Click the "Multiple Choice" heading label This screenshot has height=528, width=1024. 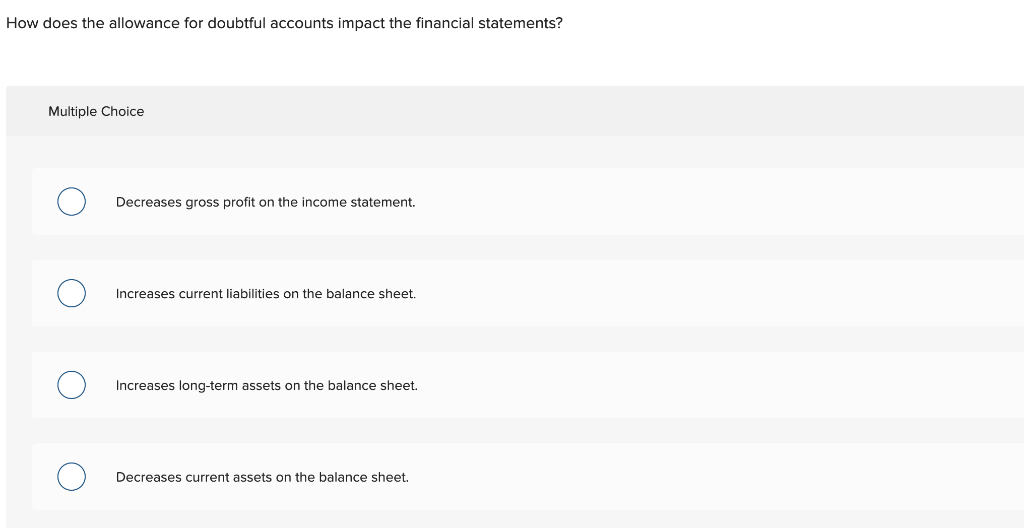(x=96, y=111)
